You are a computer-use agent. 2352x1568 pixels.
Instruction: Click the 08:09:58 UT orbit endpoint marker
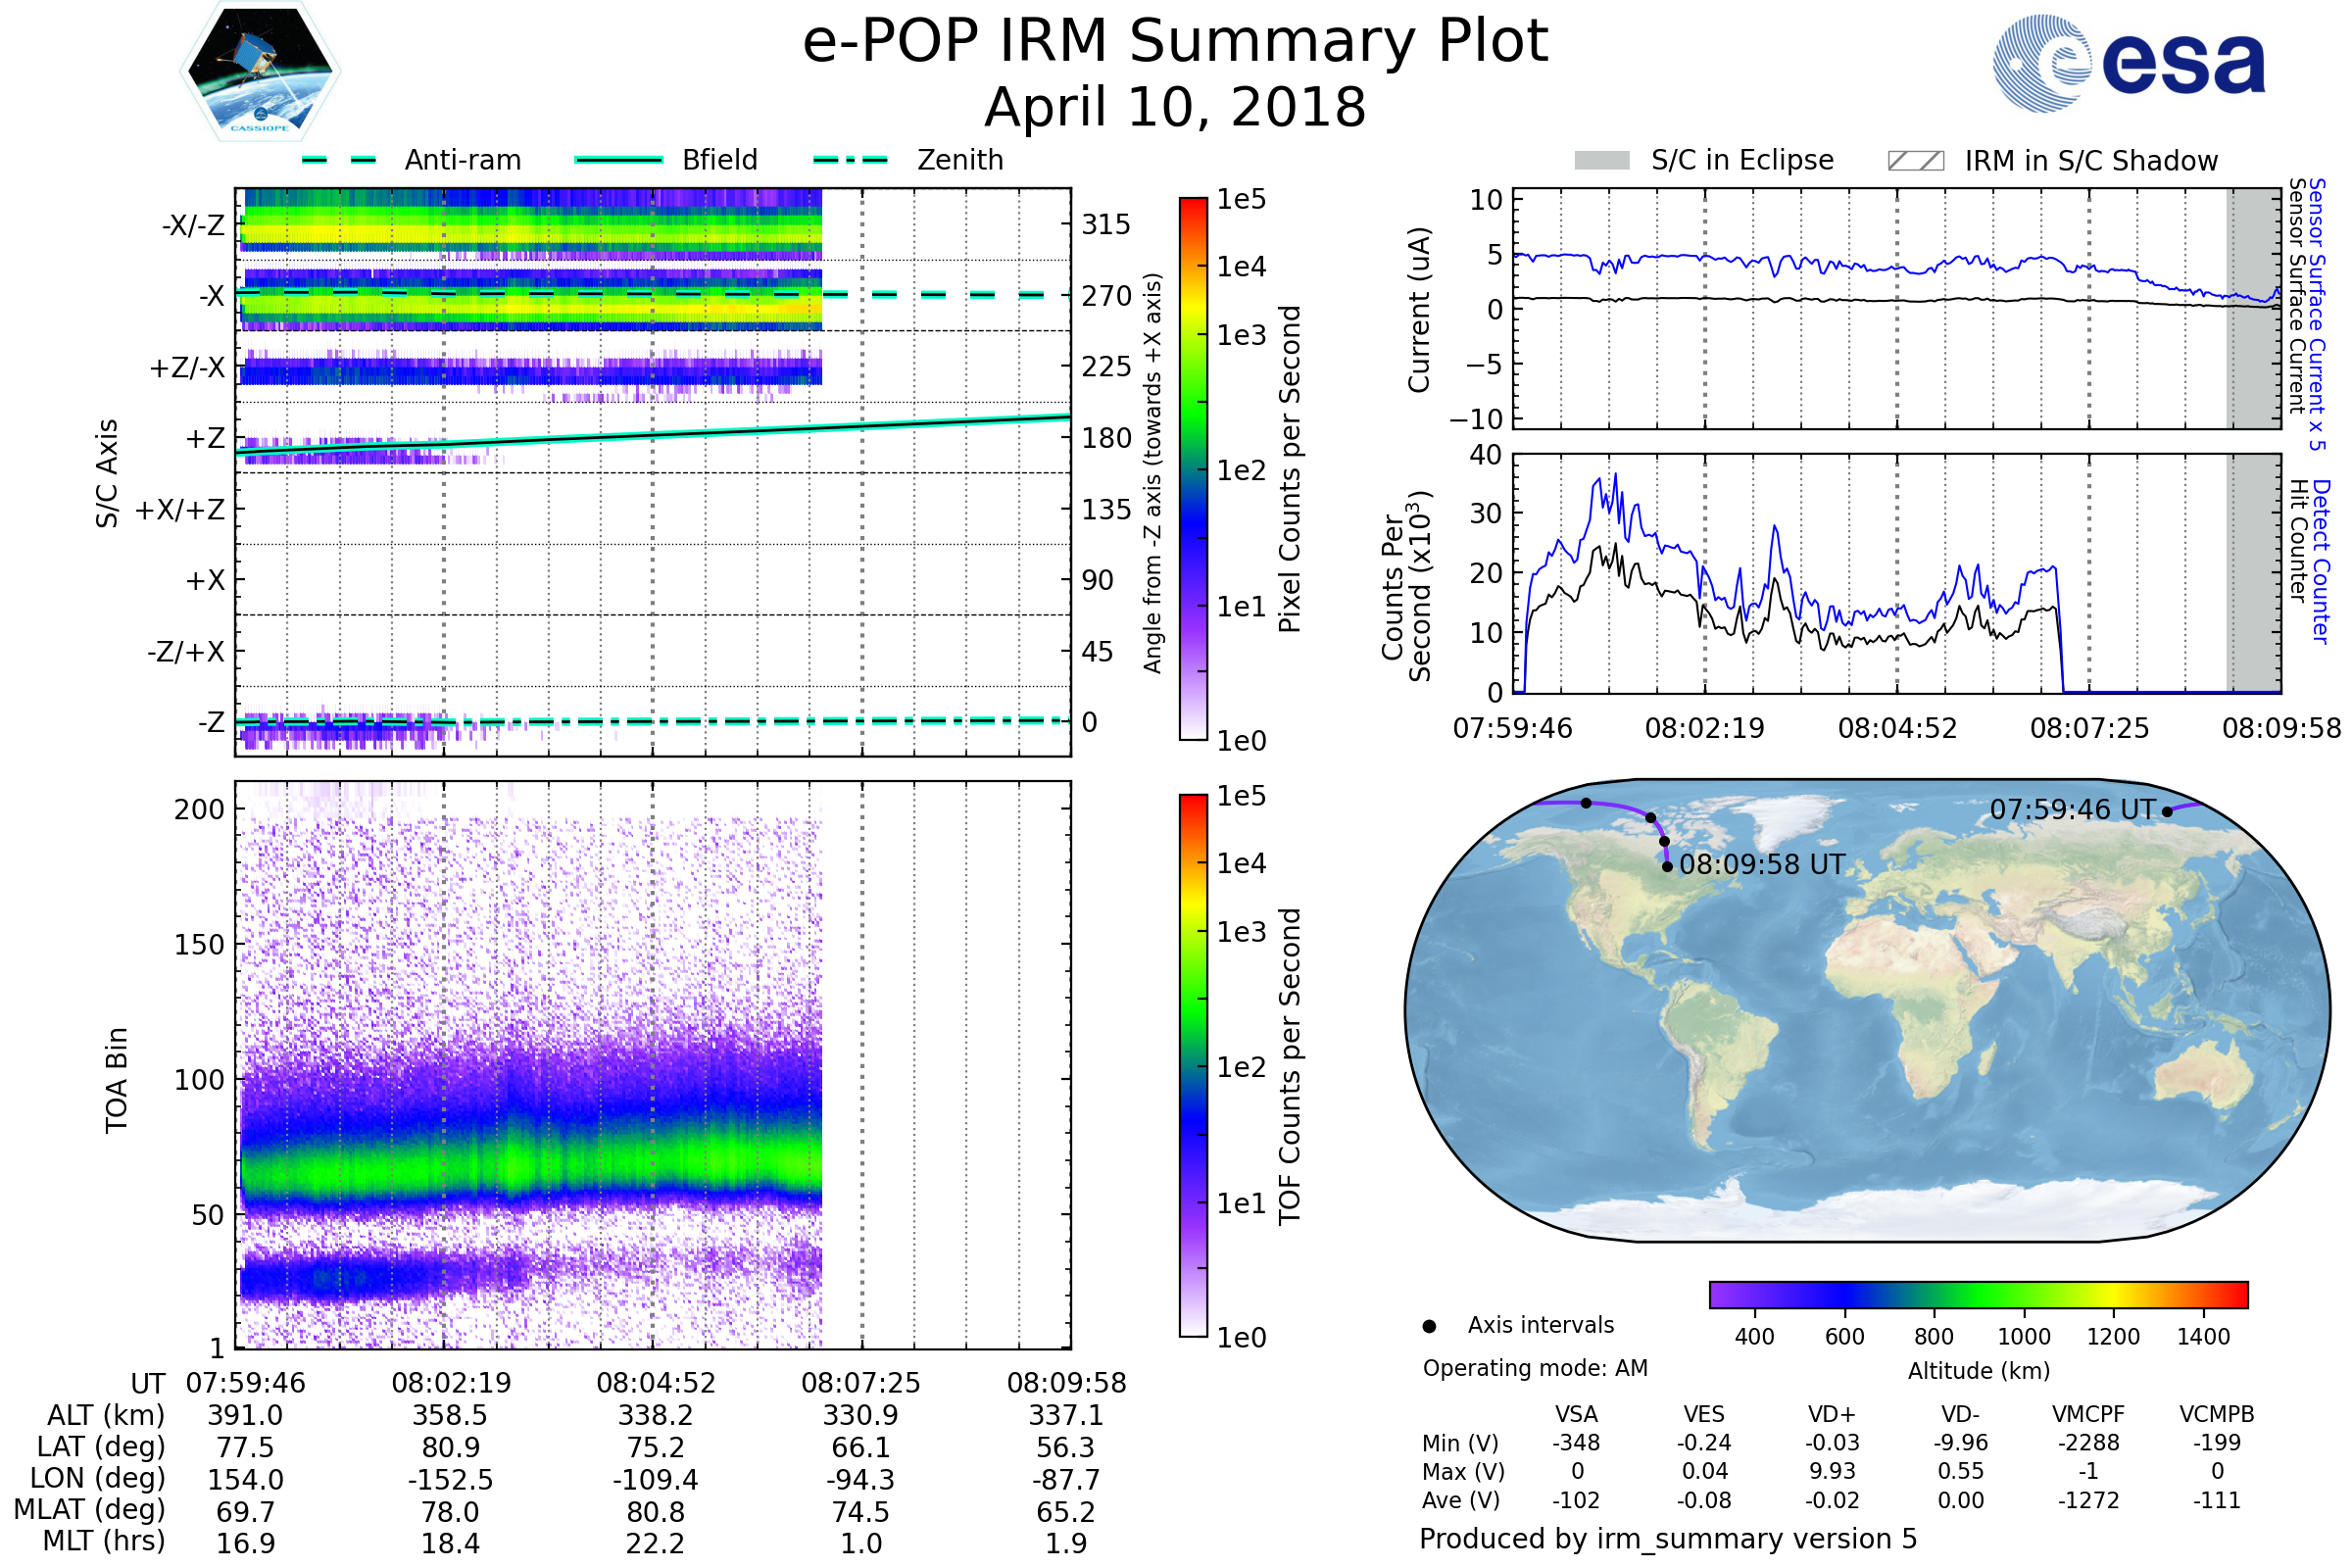(x=1667, y=866)
